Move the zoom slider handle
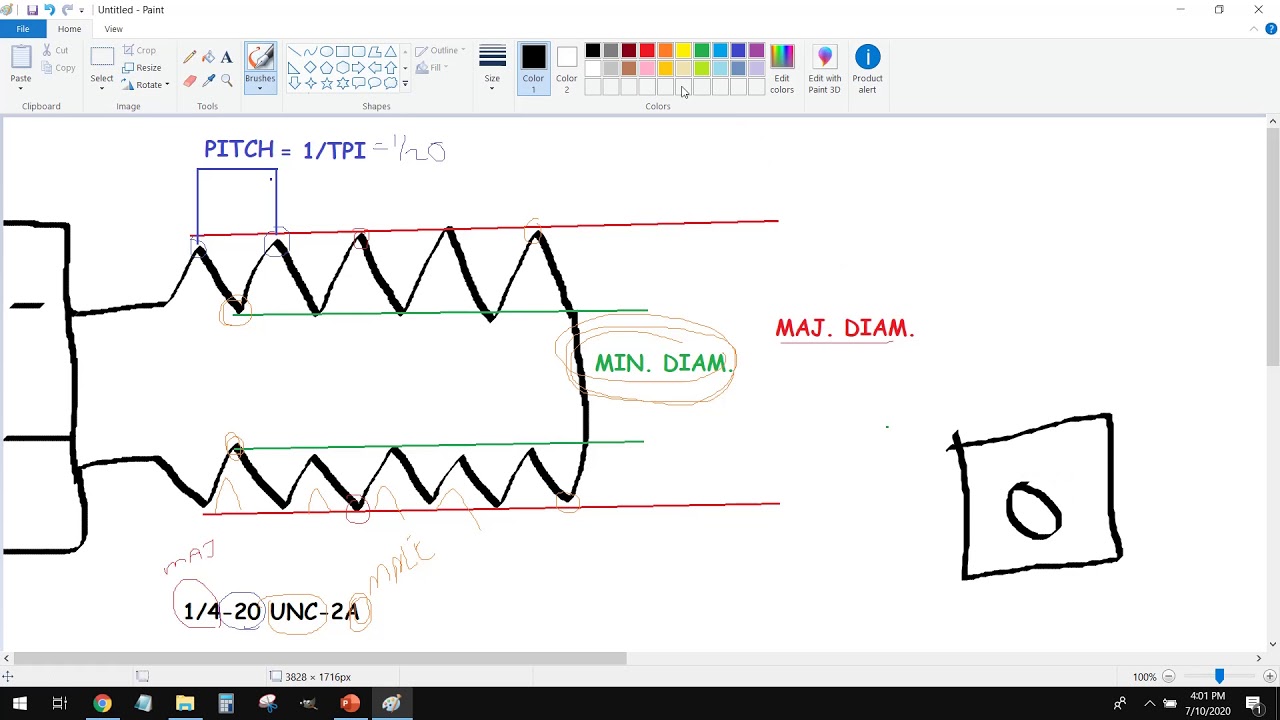1280x720 pixels. coord(1219,677)
